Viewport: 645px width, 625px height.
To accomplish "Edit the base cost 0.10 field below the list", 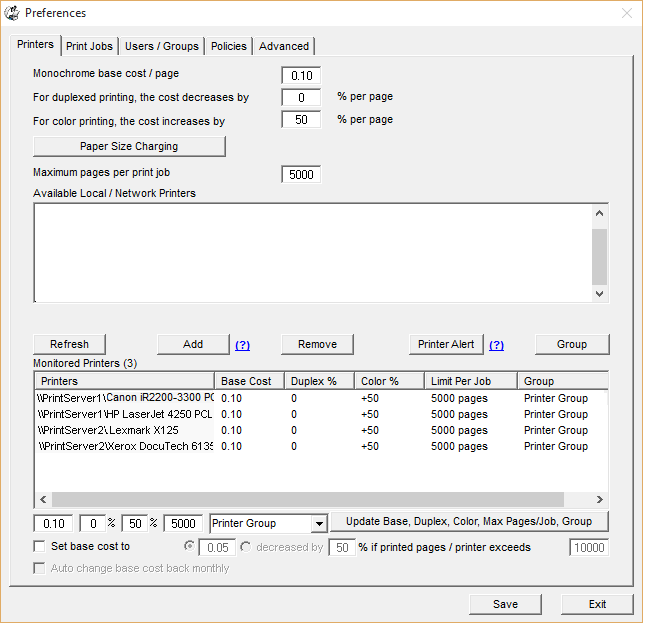I will tap(53, 524).
